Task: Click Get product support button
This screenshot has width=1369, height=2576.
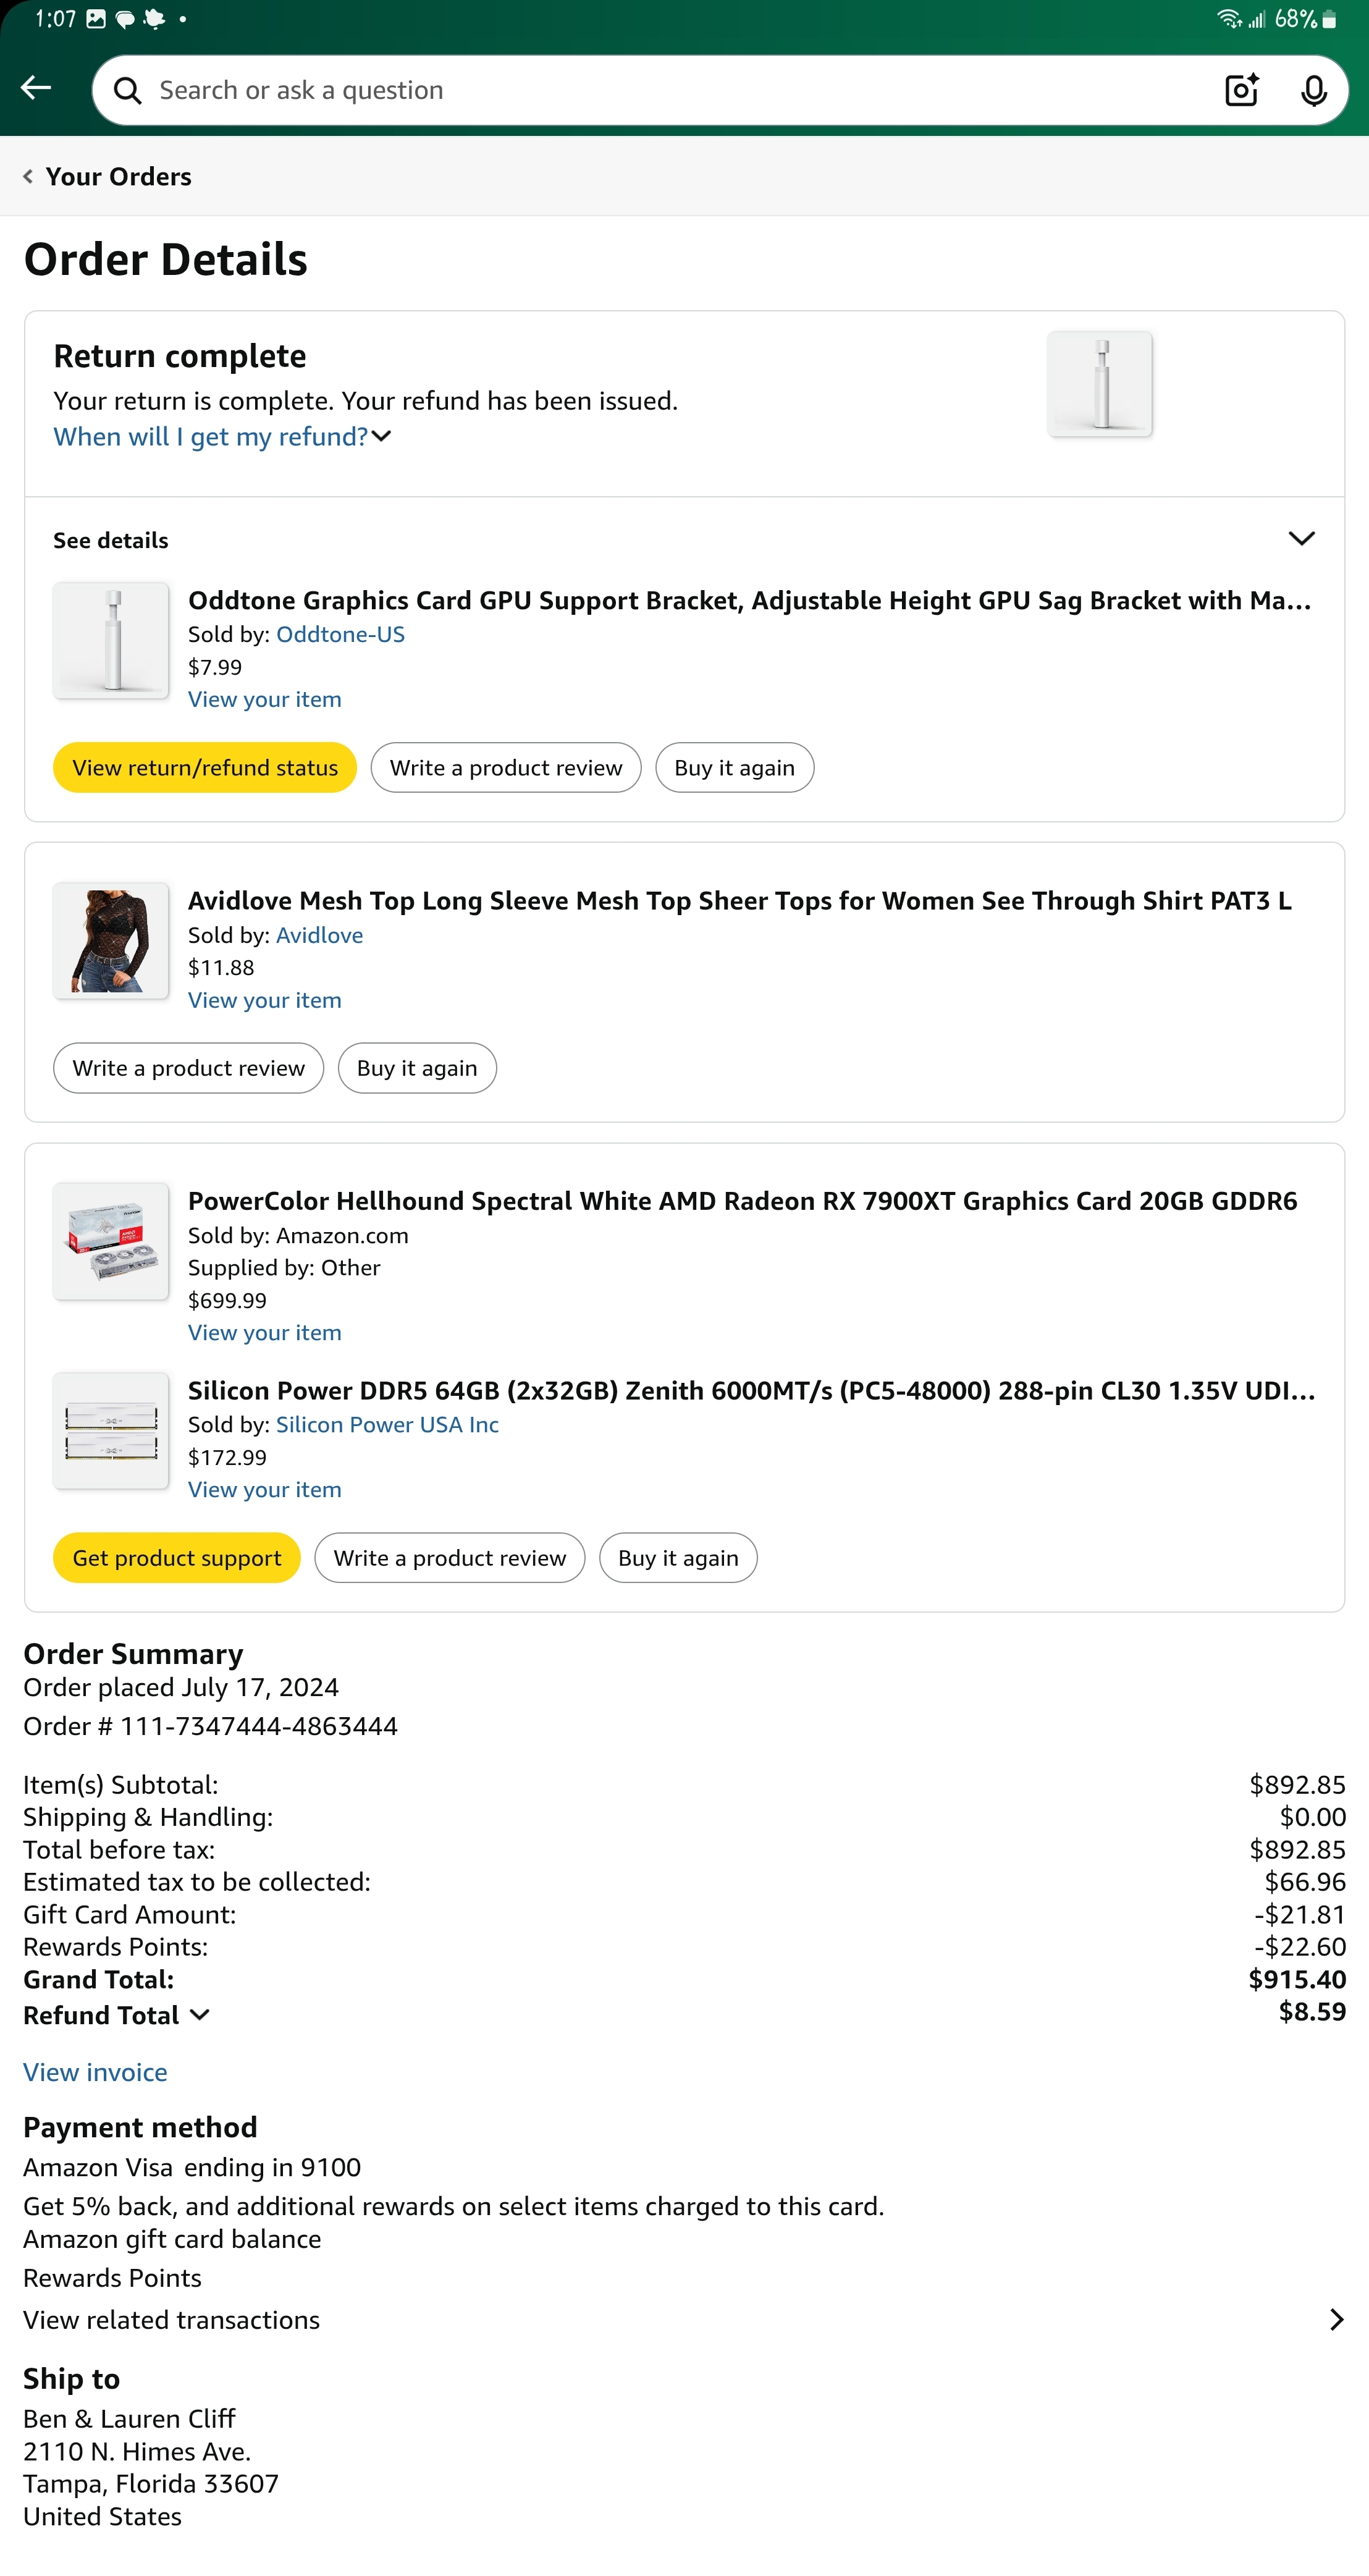Action: point(177,1558)
